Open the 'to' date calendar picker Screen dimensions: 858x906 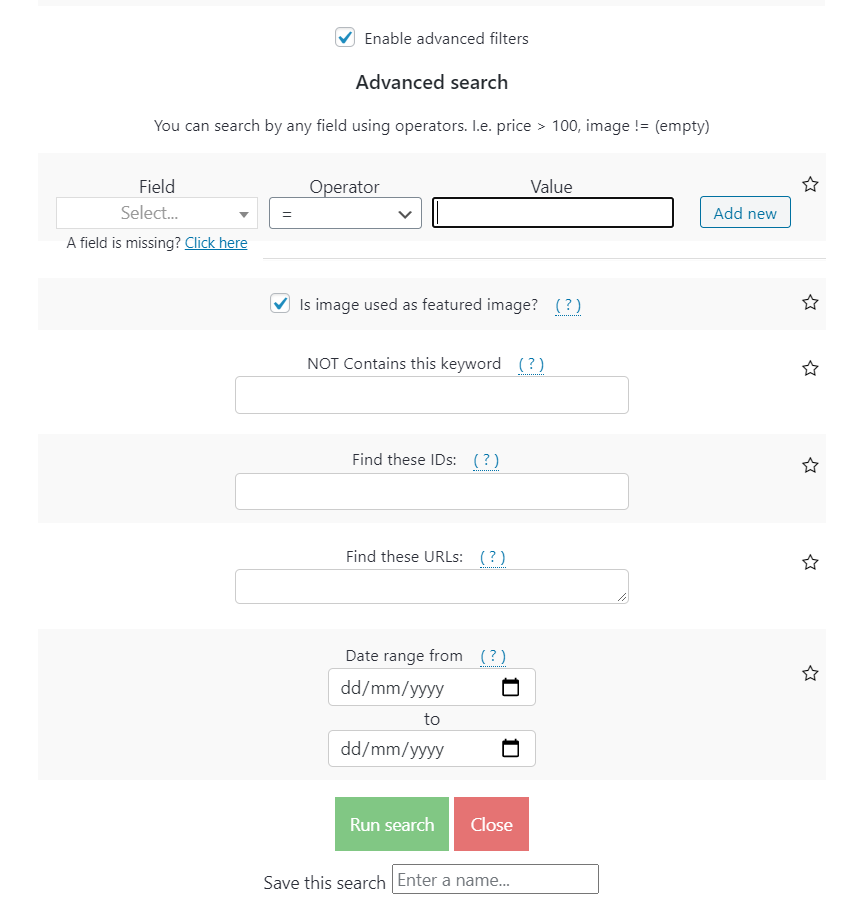click(511, 748)
